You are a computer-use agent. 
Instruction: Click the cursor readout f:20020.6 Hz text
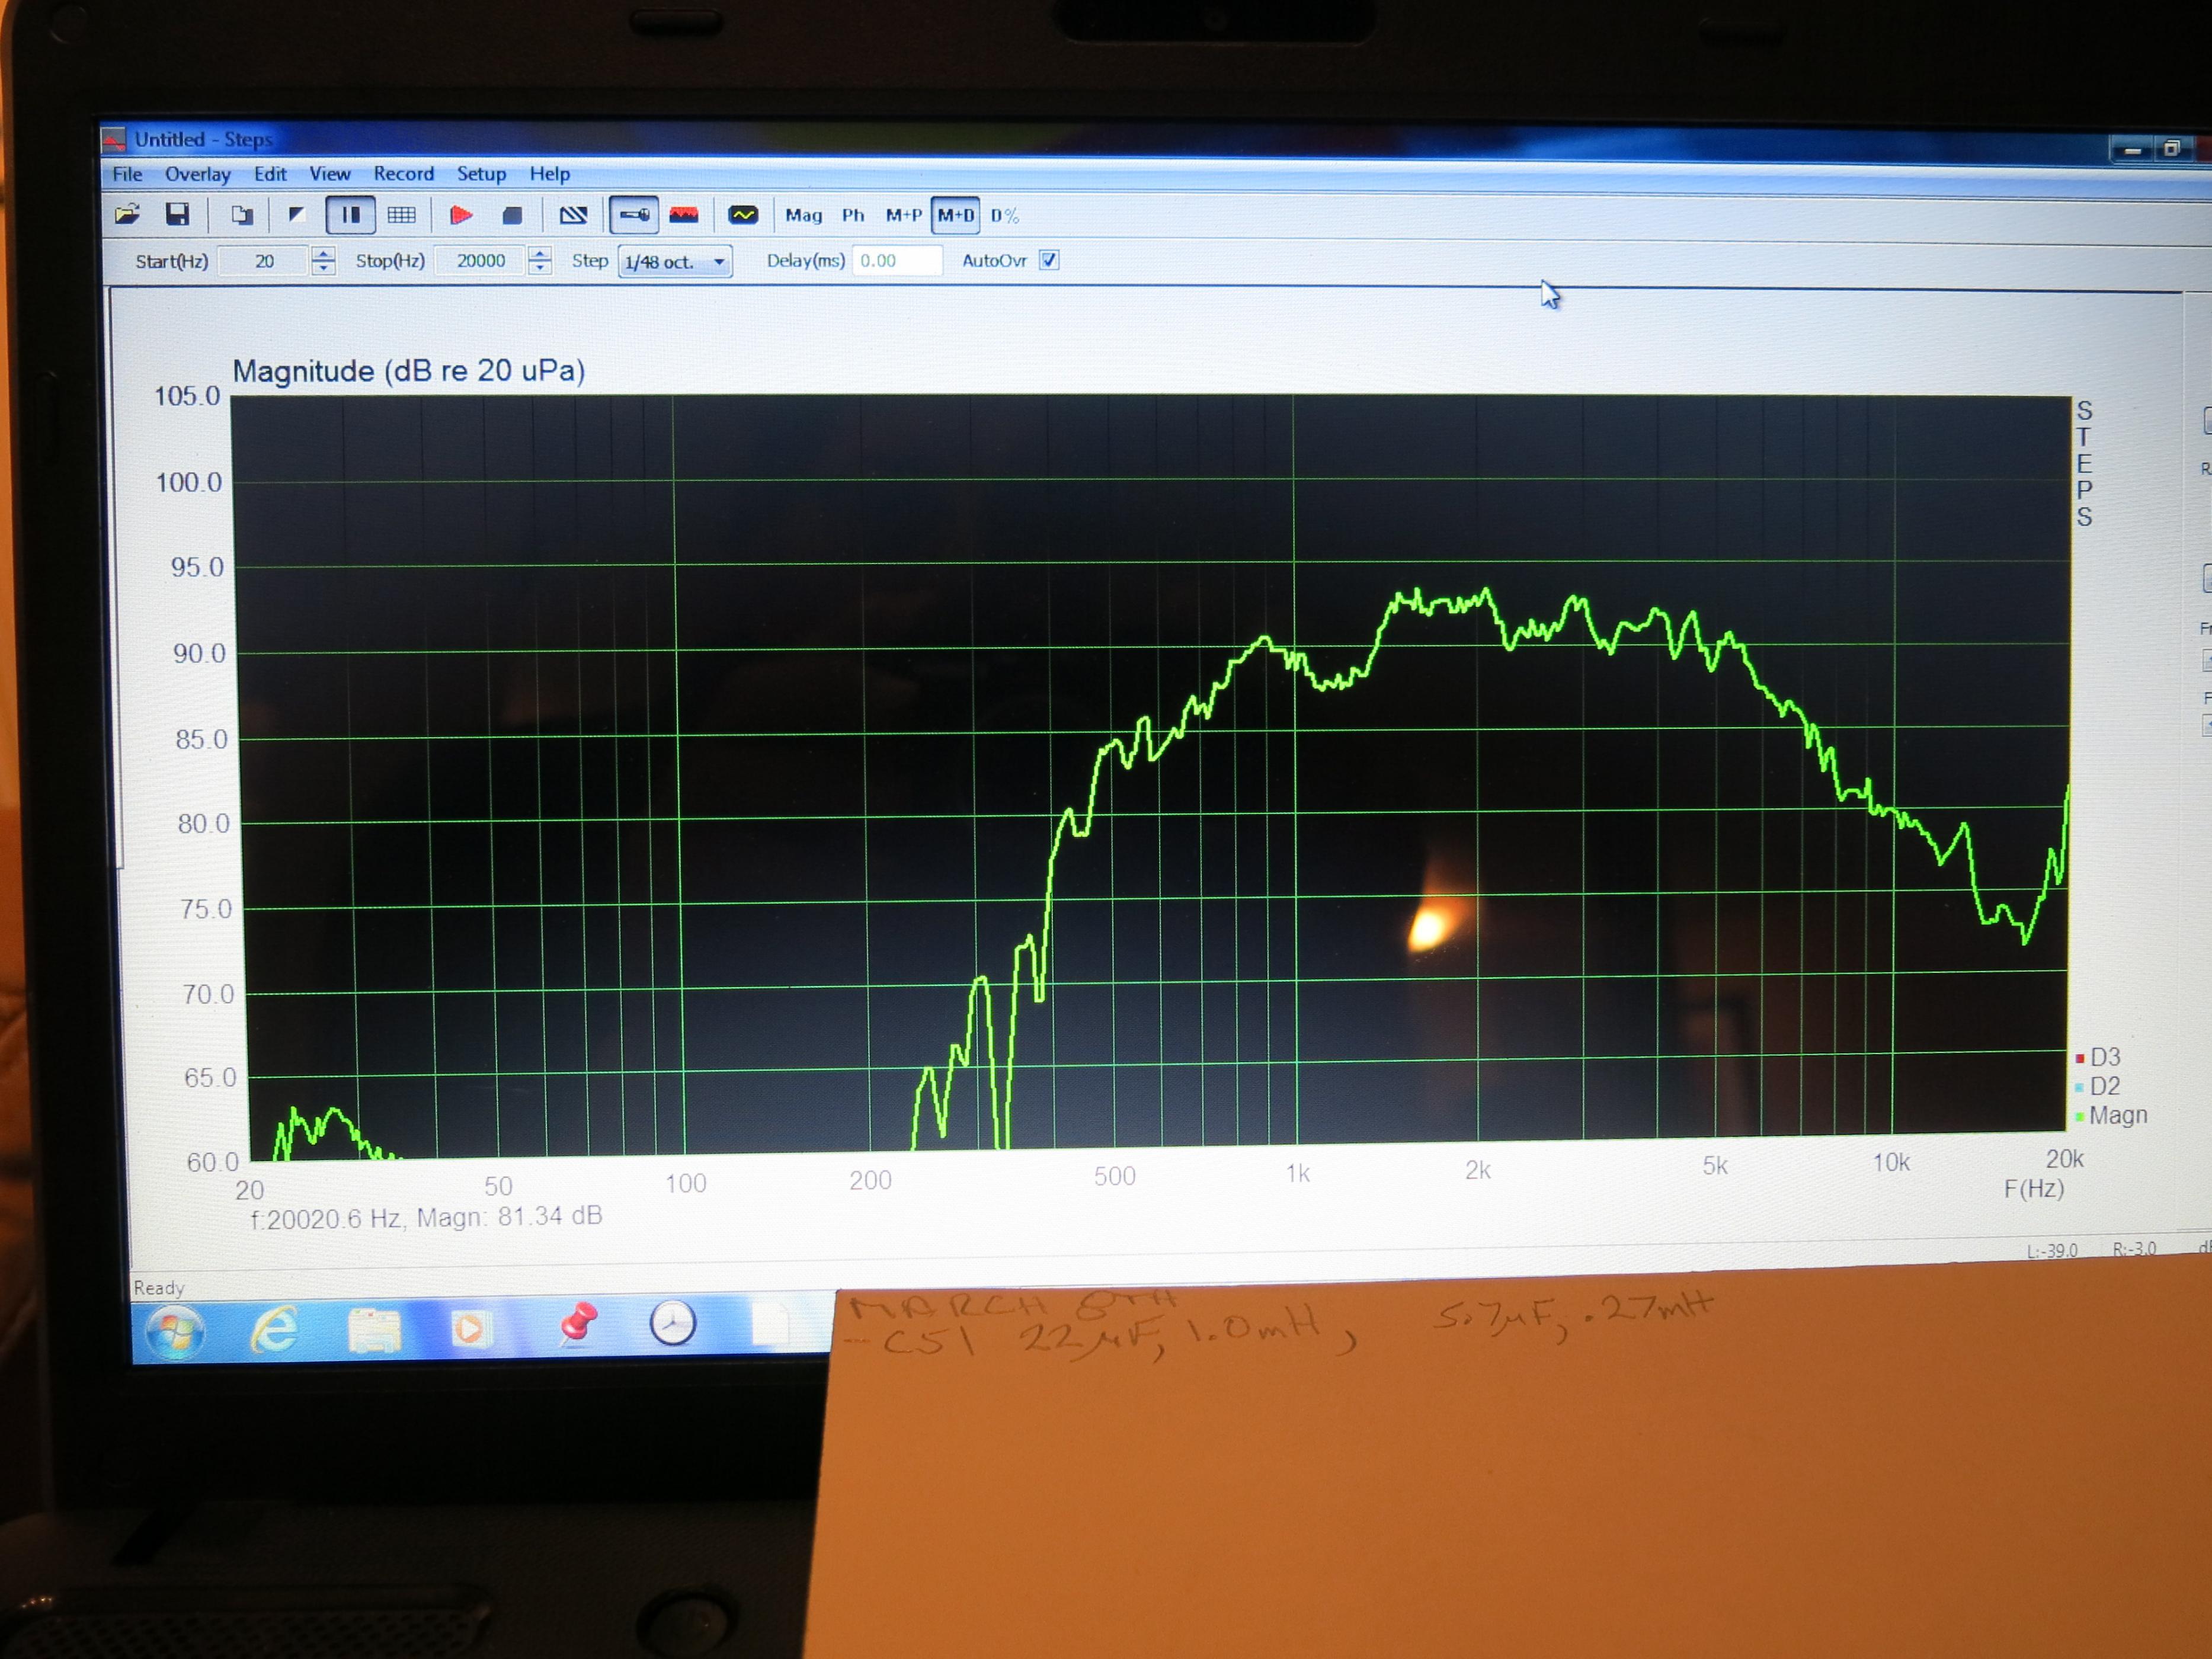pos(426,1217)
